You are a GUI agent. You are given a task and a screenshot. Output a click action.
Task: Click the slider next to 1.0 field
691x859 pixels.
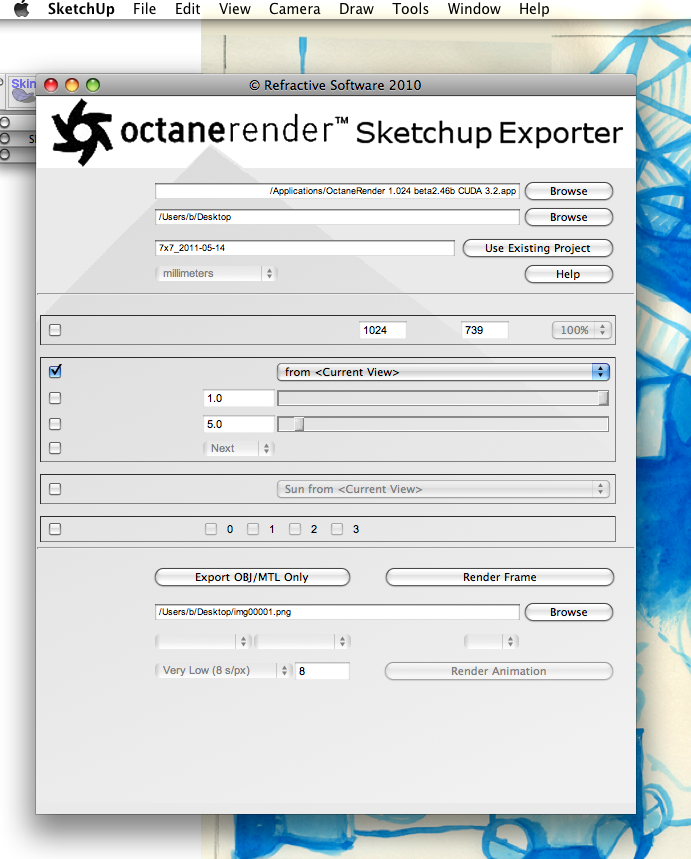tap(443, 398)
